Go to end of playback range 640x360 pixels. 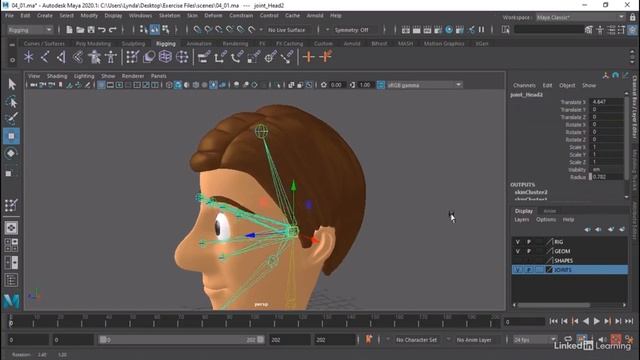pyautogui.click(x=629, y=321)
